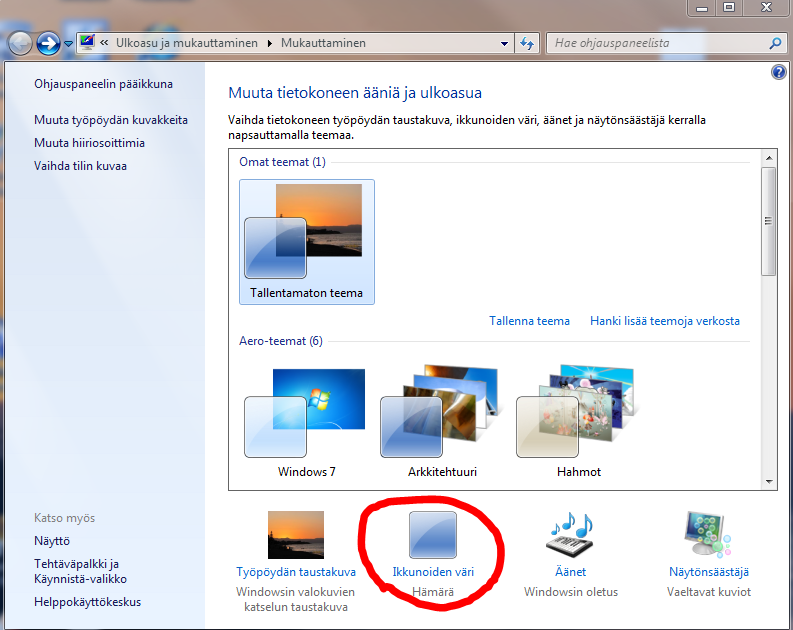Image resolution: width=793 pixels, height=630 pixels.
Task: Click the Ikkunoiden väri link text
Action: pyautogui.click(x=433, y=572)
